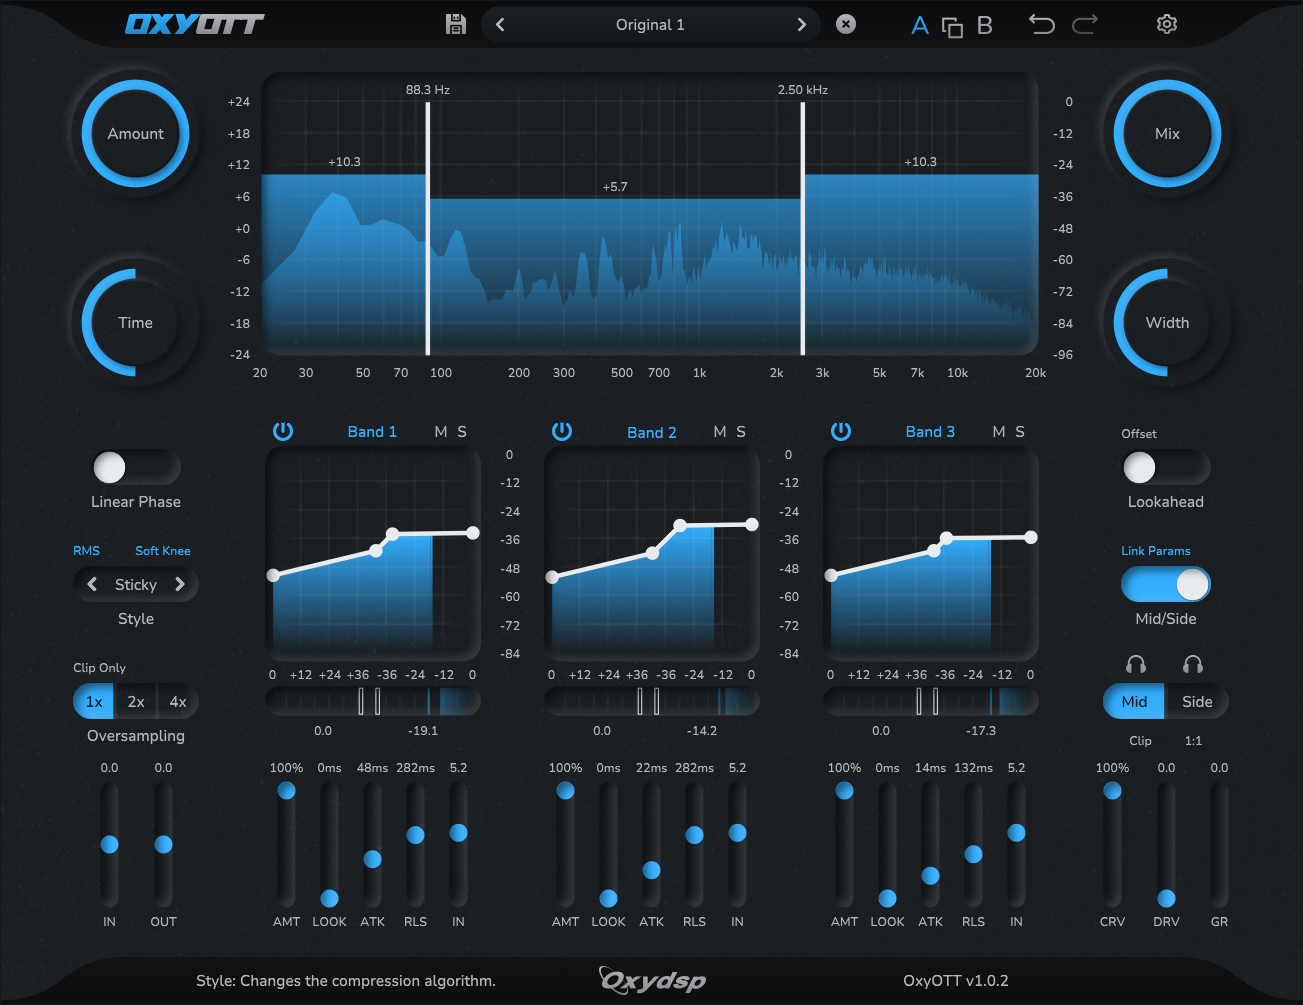
Task: Click the Band 2 title
Action: (652, 432)
